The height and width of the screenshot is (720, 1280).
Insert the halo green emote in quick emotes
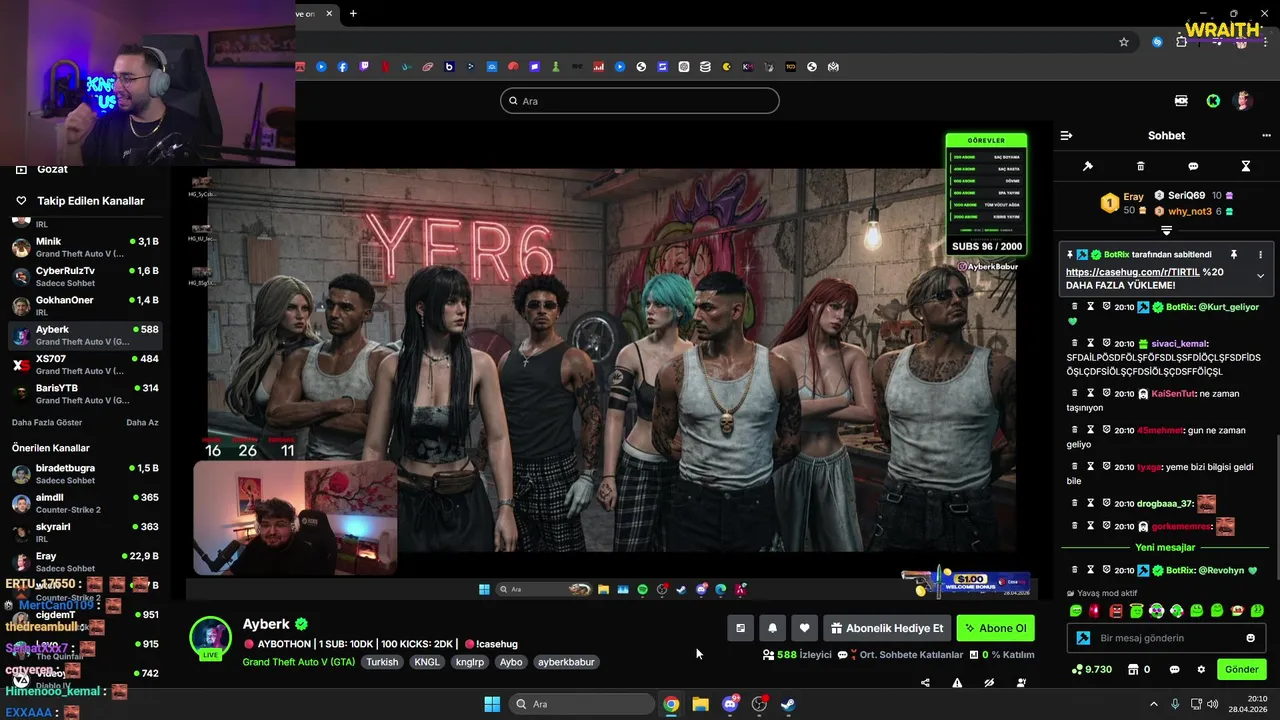pos(1136,610)
